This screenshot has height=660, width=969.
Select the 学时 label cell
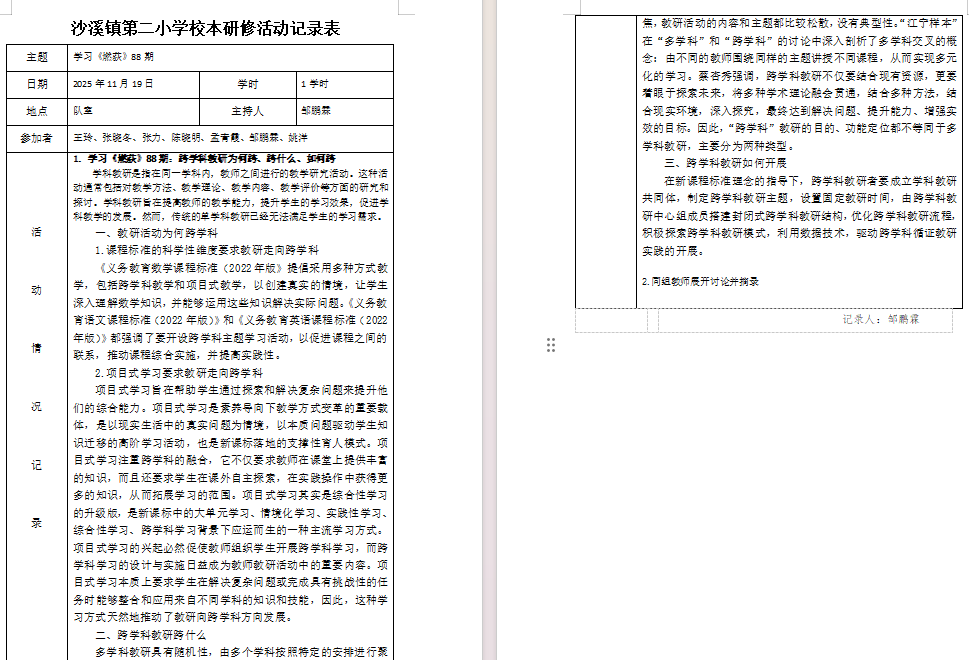pos(247,85)
